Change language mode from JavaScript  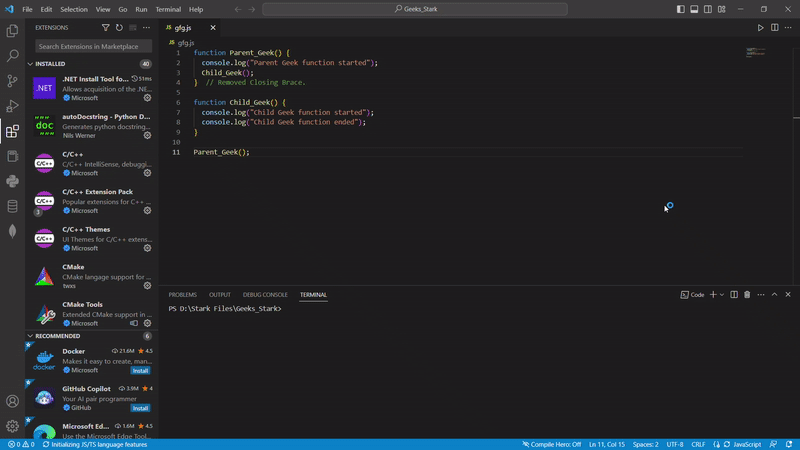747,444
